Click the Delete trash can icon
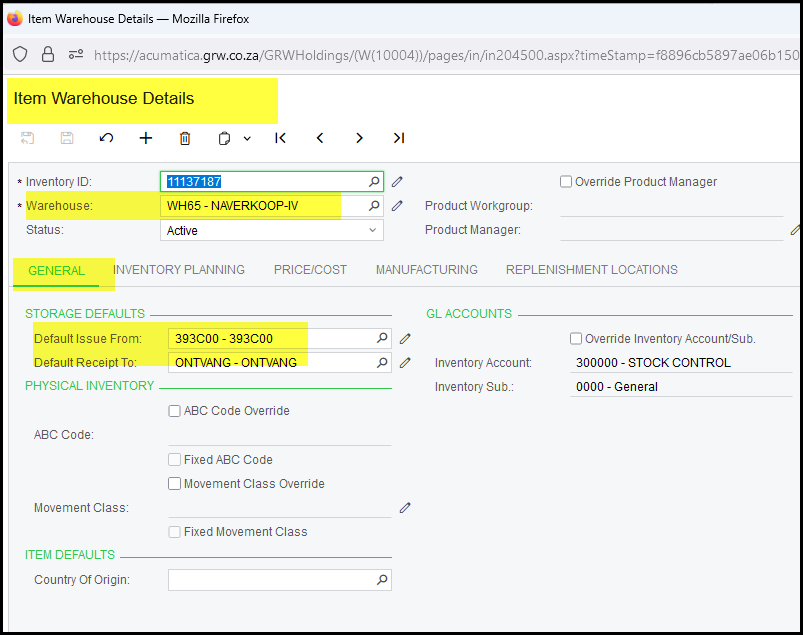The width and height of the screenshot is (803, 635). [x=185, y=138]
